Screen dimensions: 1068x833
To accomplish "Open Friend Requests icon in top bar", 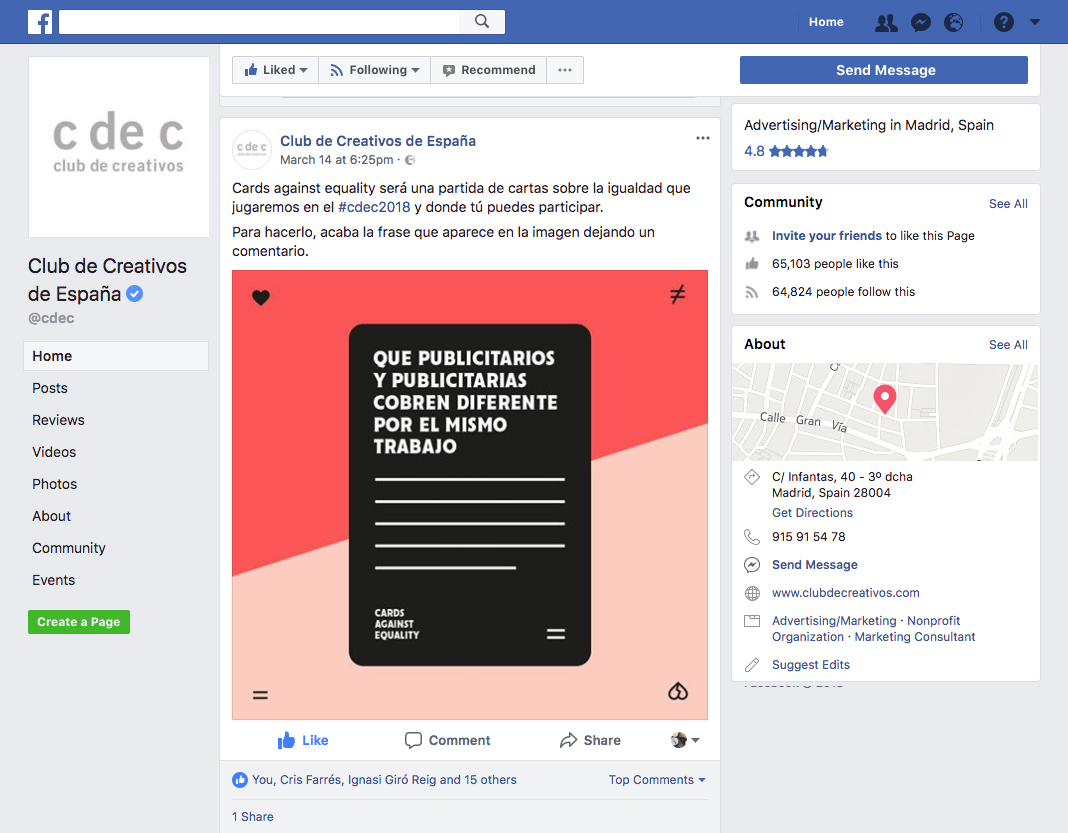I will [885, 22].
